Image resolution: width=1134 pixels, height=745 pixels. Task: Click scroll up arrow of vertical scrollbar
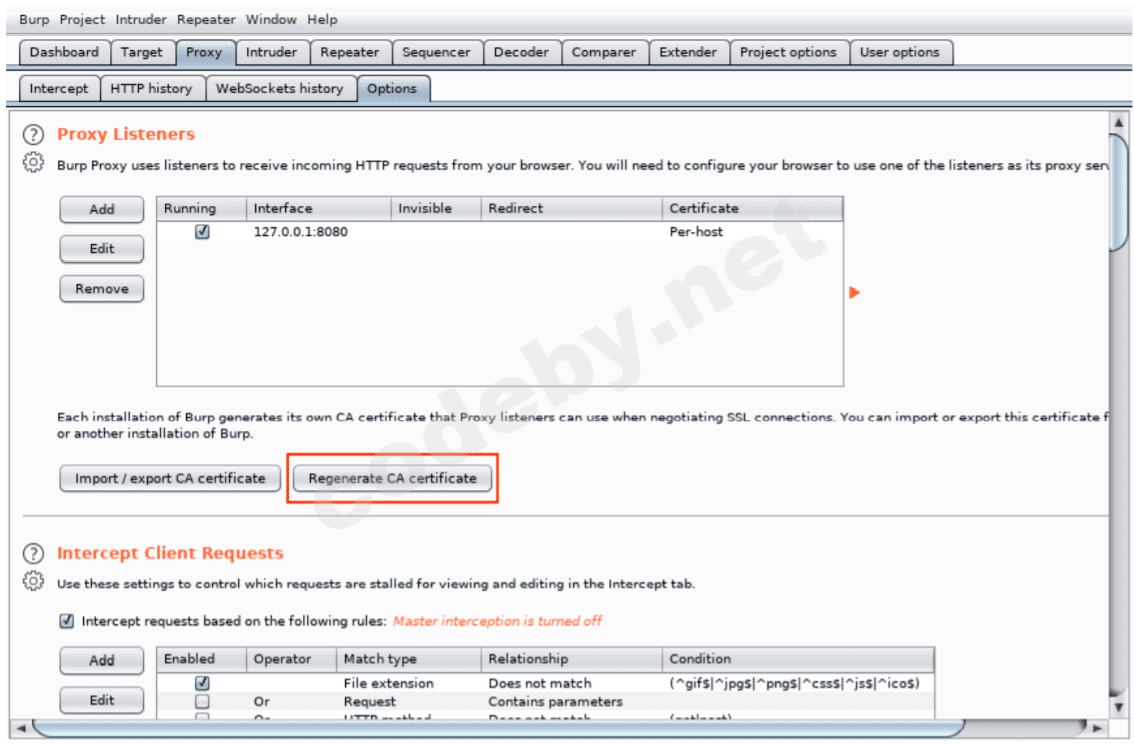(1119, 123)
